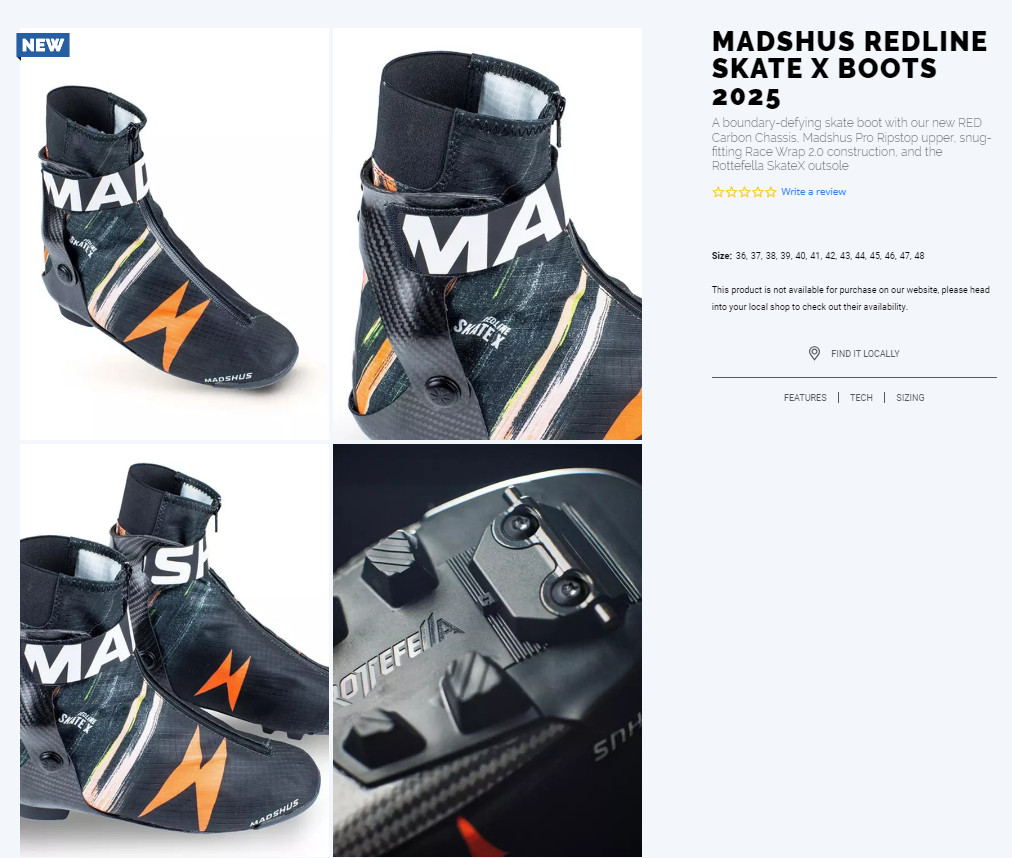The width and height of the screenshot is (1012, 858).
Task: Click Find It Locally button
Action: pyautogui.click(x=854, y=353)
